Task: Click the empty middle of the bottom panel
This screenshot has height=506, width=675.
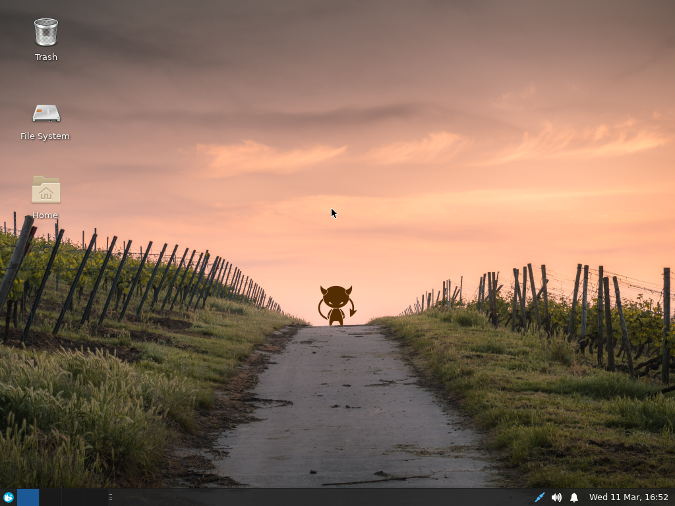Action: pos(320,497)
